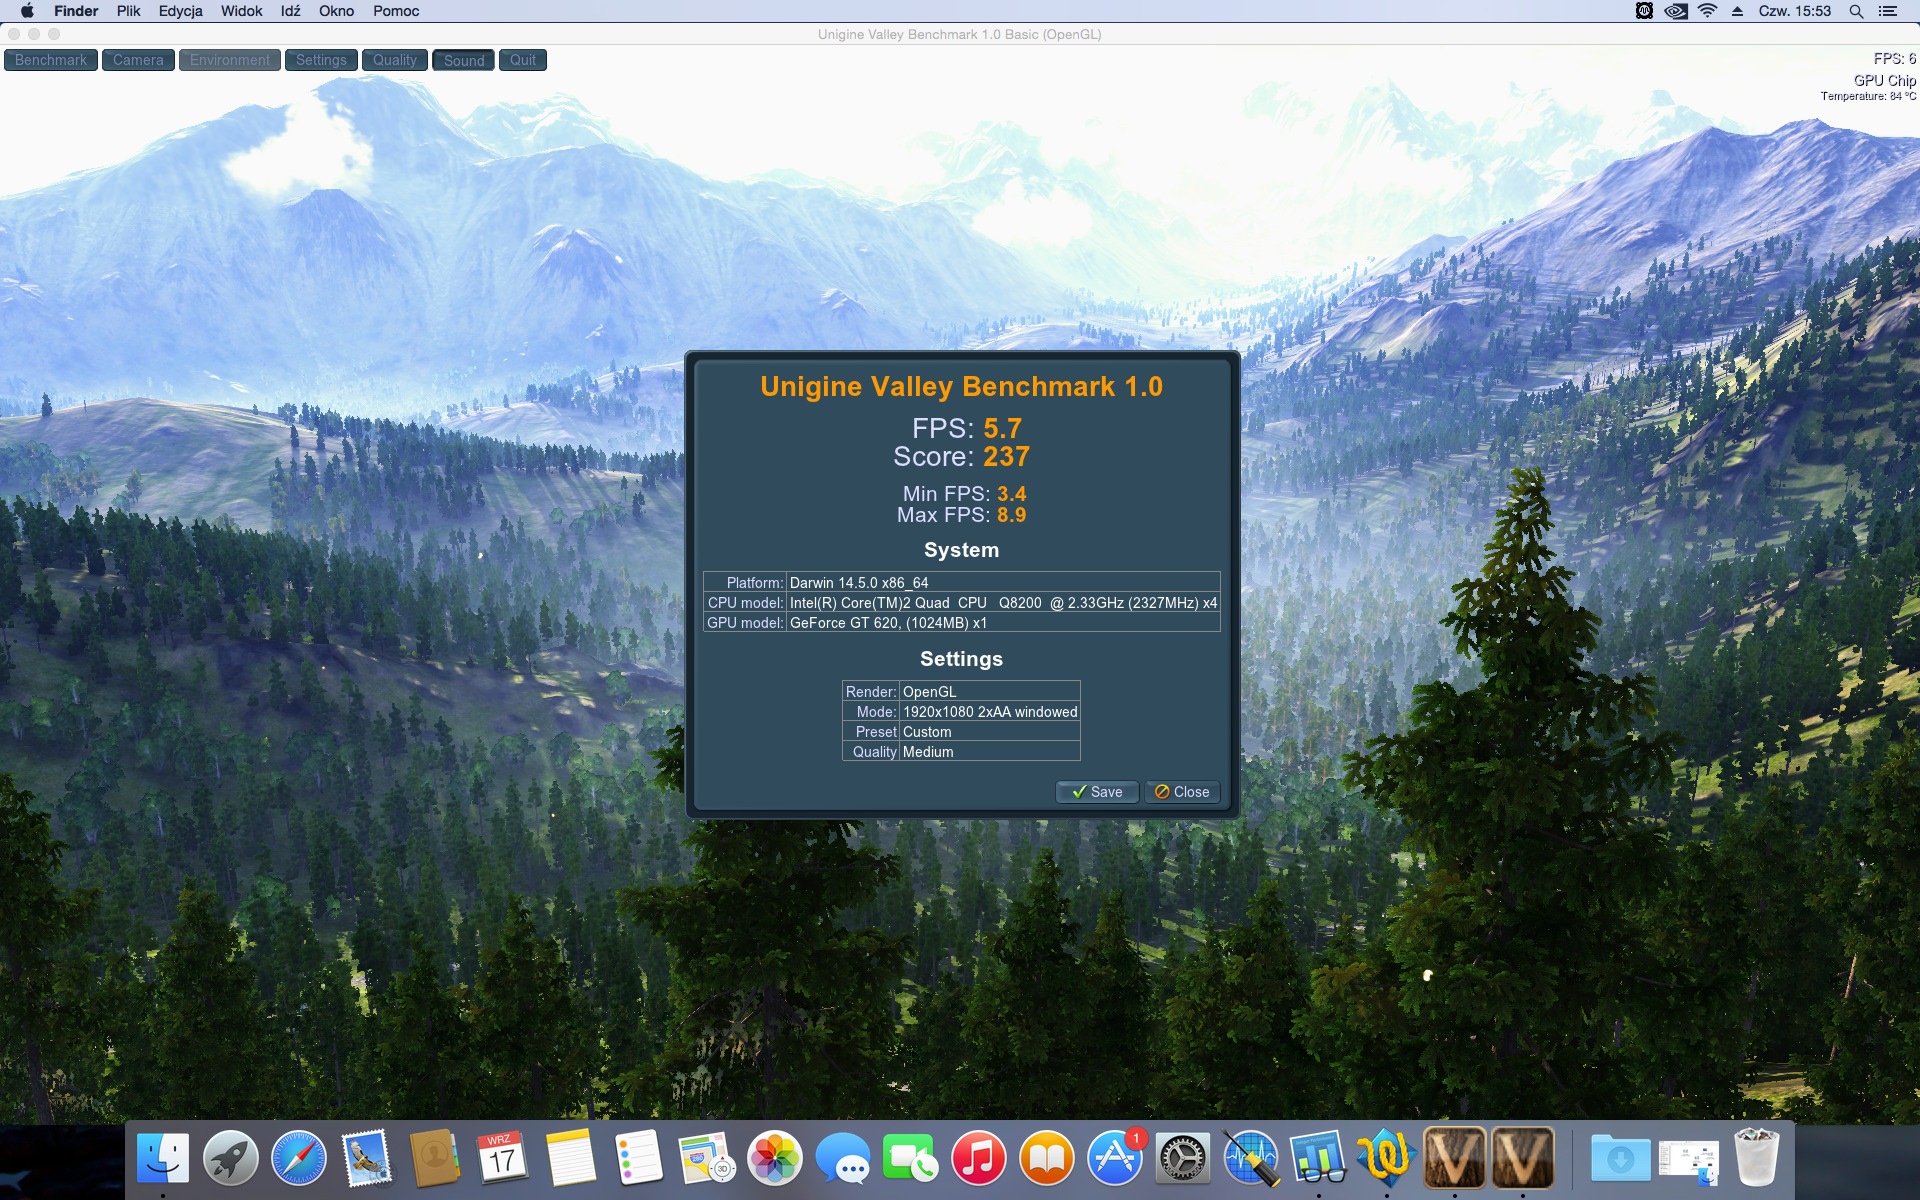Open iTunes from the dock
1920x1200 pixels.
click(979, 1159)
